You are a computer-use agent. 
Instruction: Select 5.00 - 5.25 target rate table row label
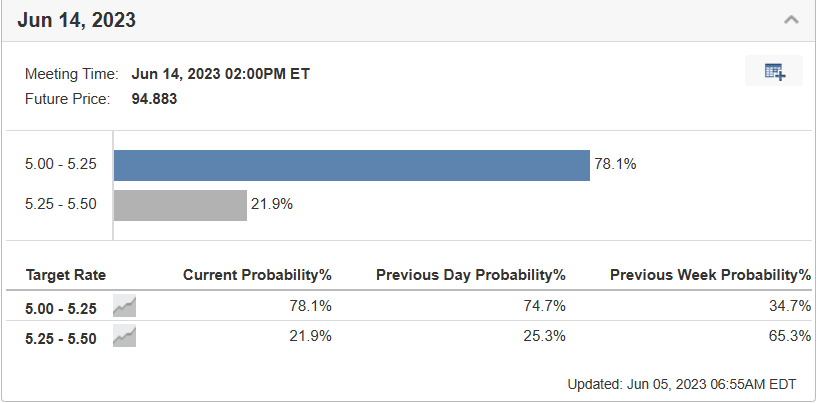(x=61, y=309)
